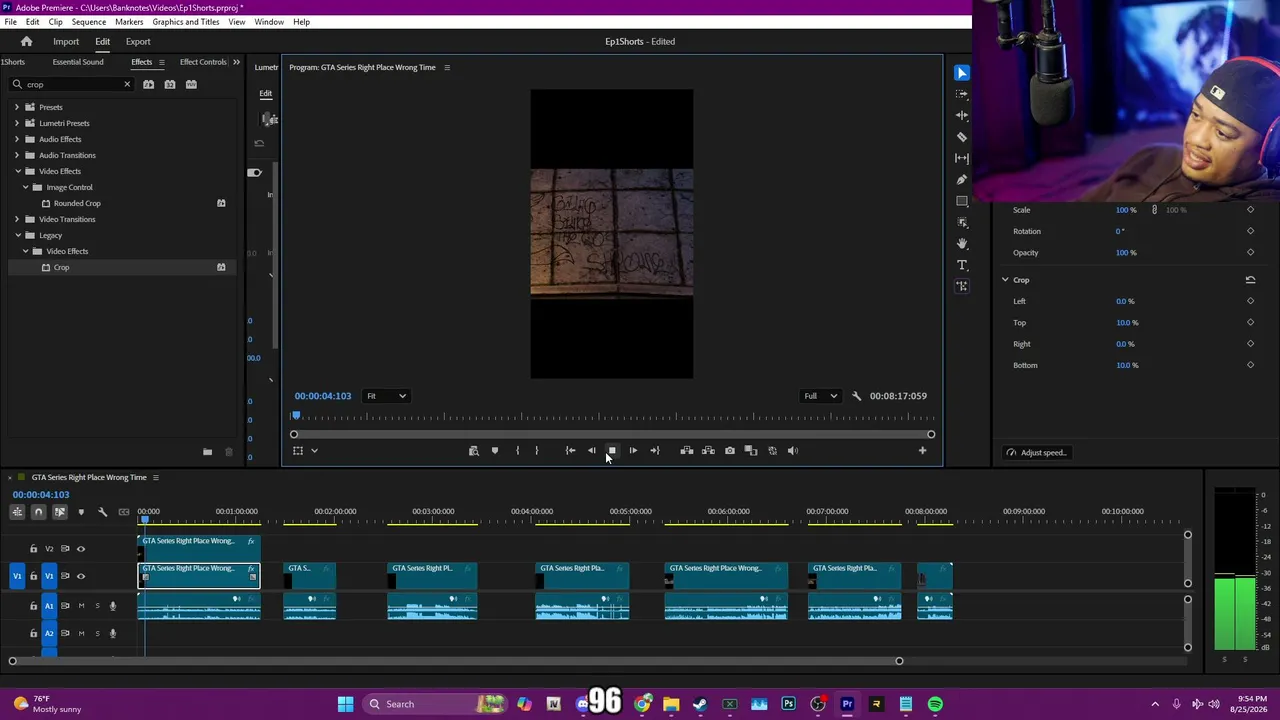Open the Graphics and Titles menu
This screenshot has width=1280, height=720.
186,22
